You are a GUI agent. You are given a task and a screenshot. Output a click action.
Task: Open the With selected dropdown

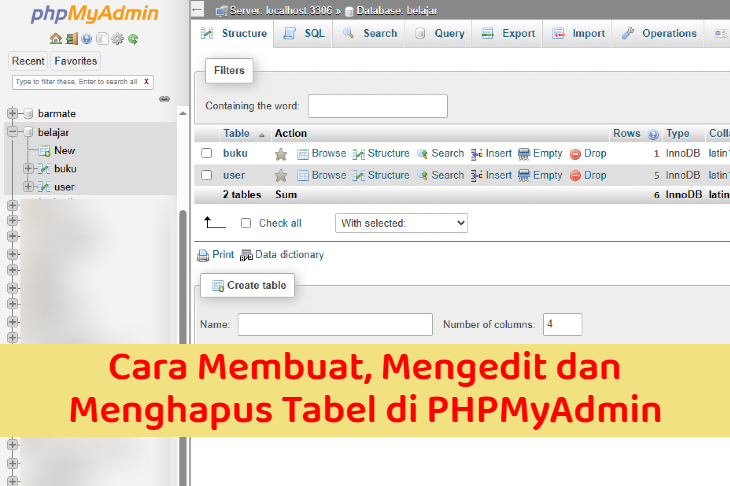point(401,223)
